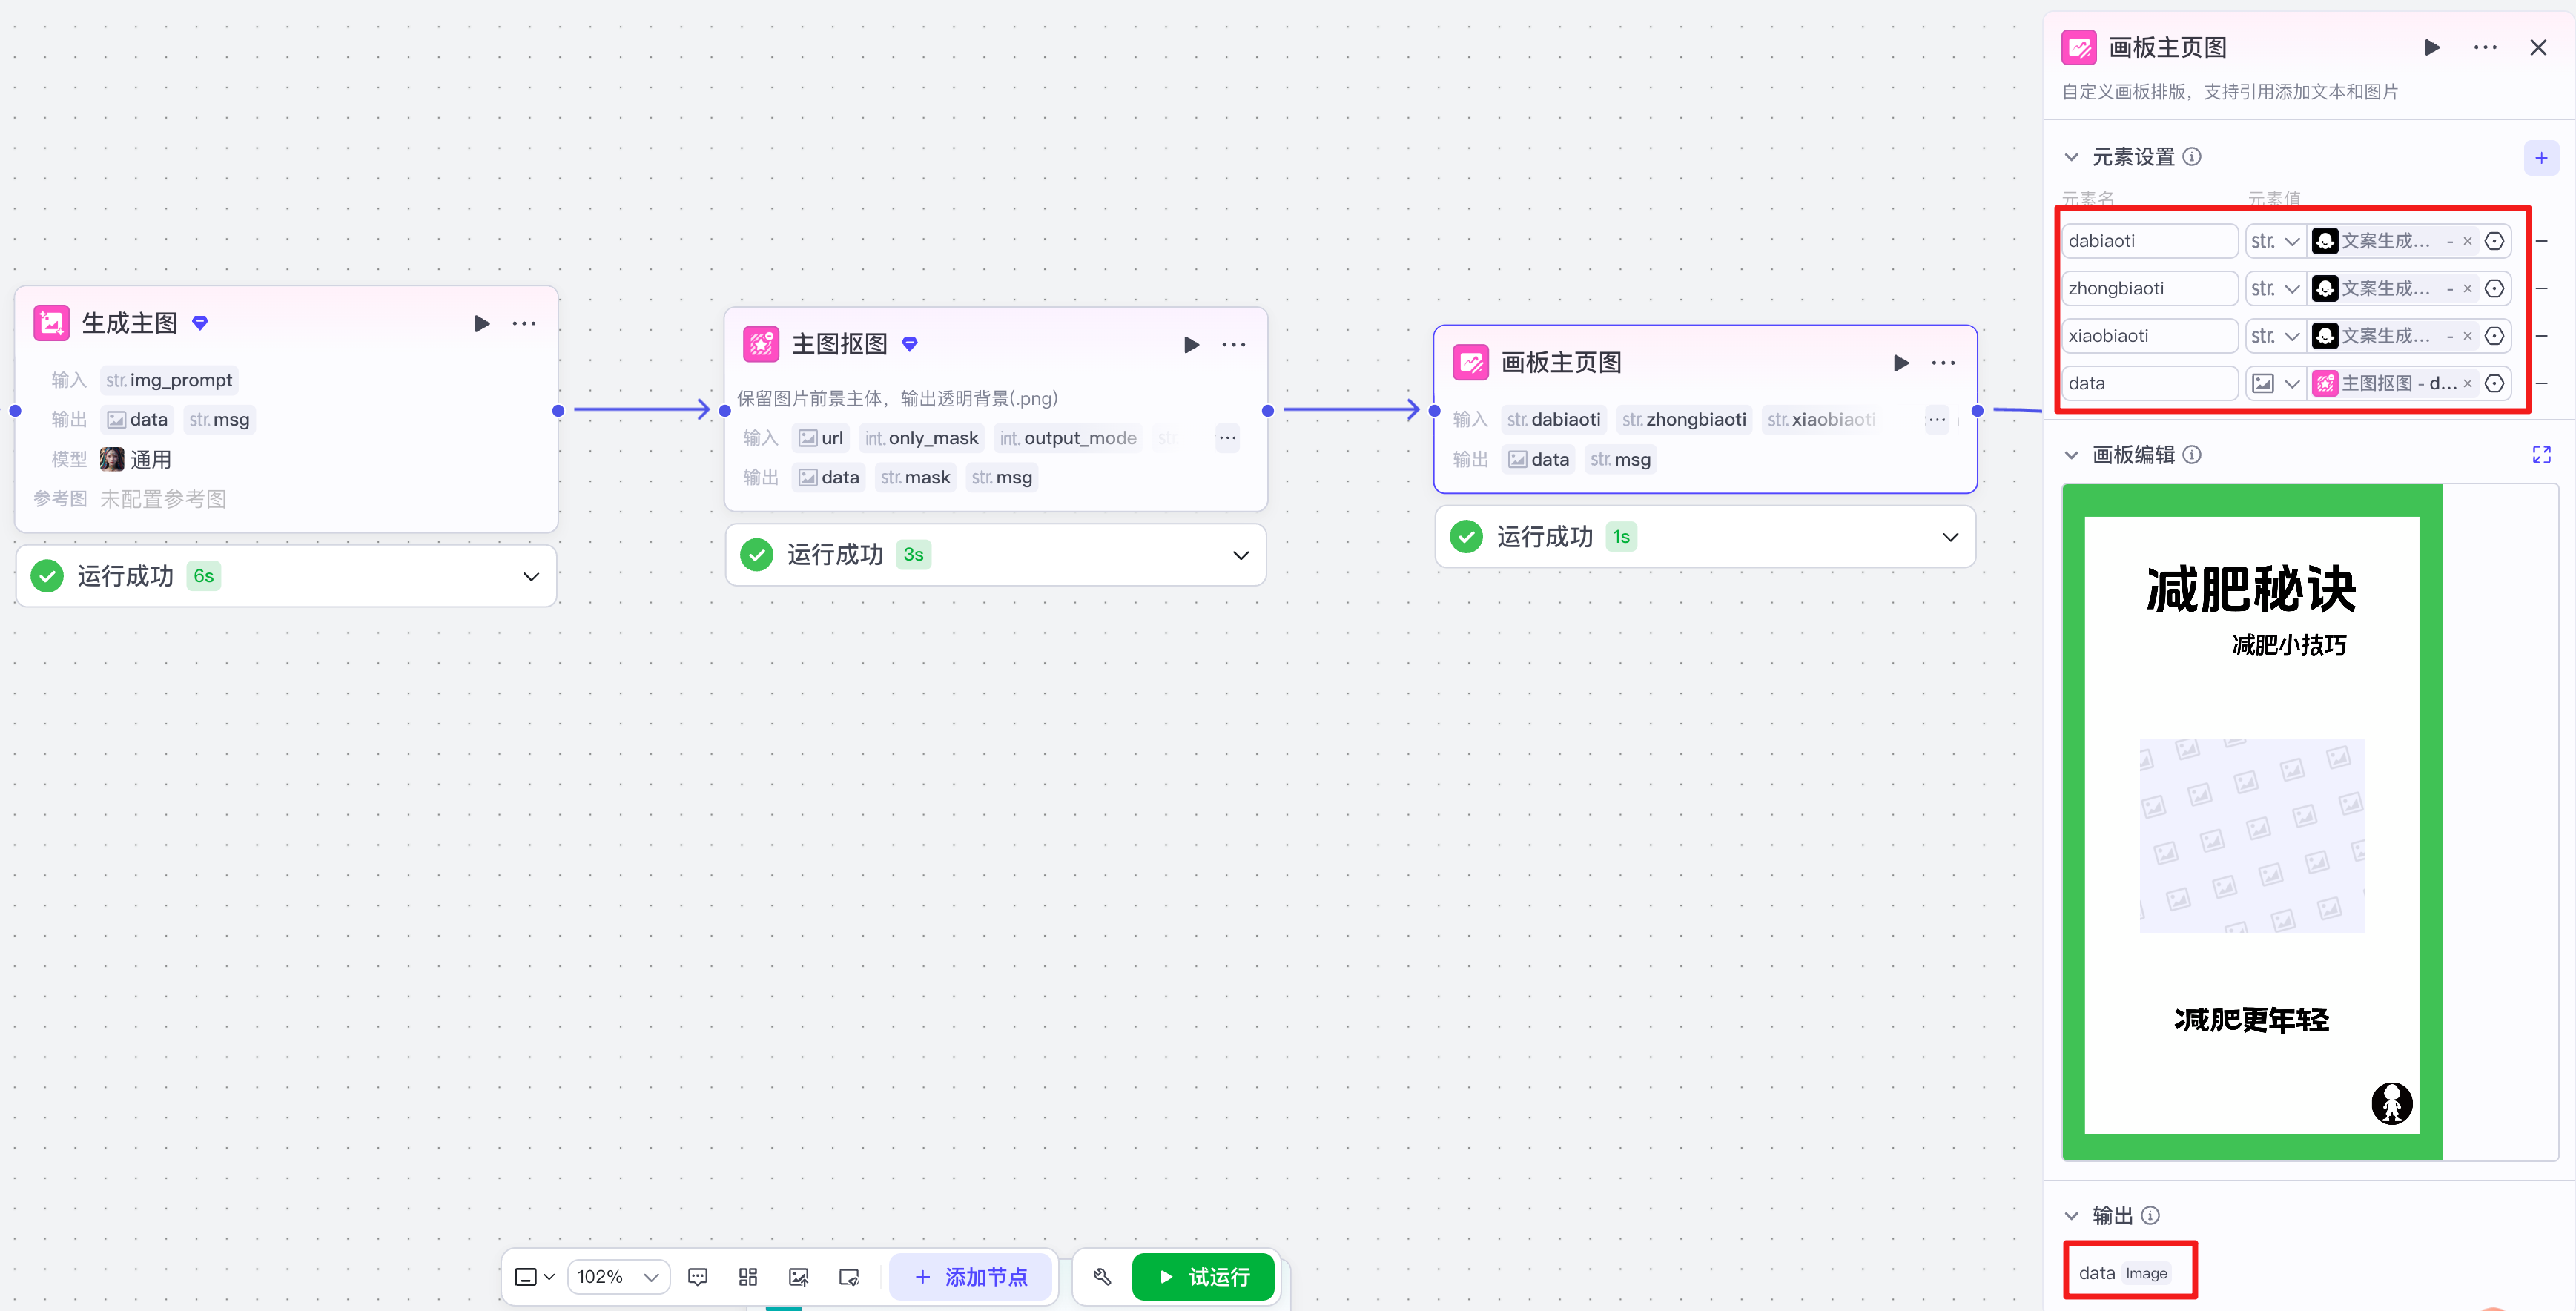
Task: Click the green 试运行 button
Action: (x=1203, y=1277)
